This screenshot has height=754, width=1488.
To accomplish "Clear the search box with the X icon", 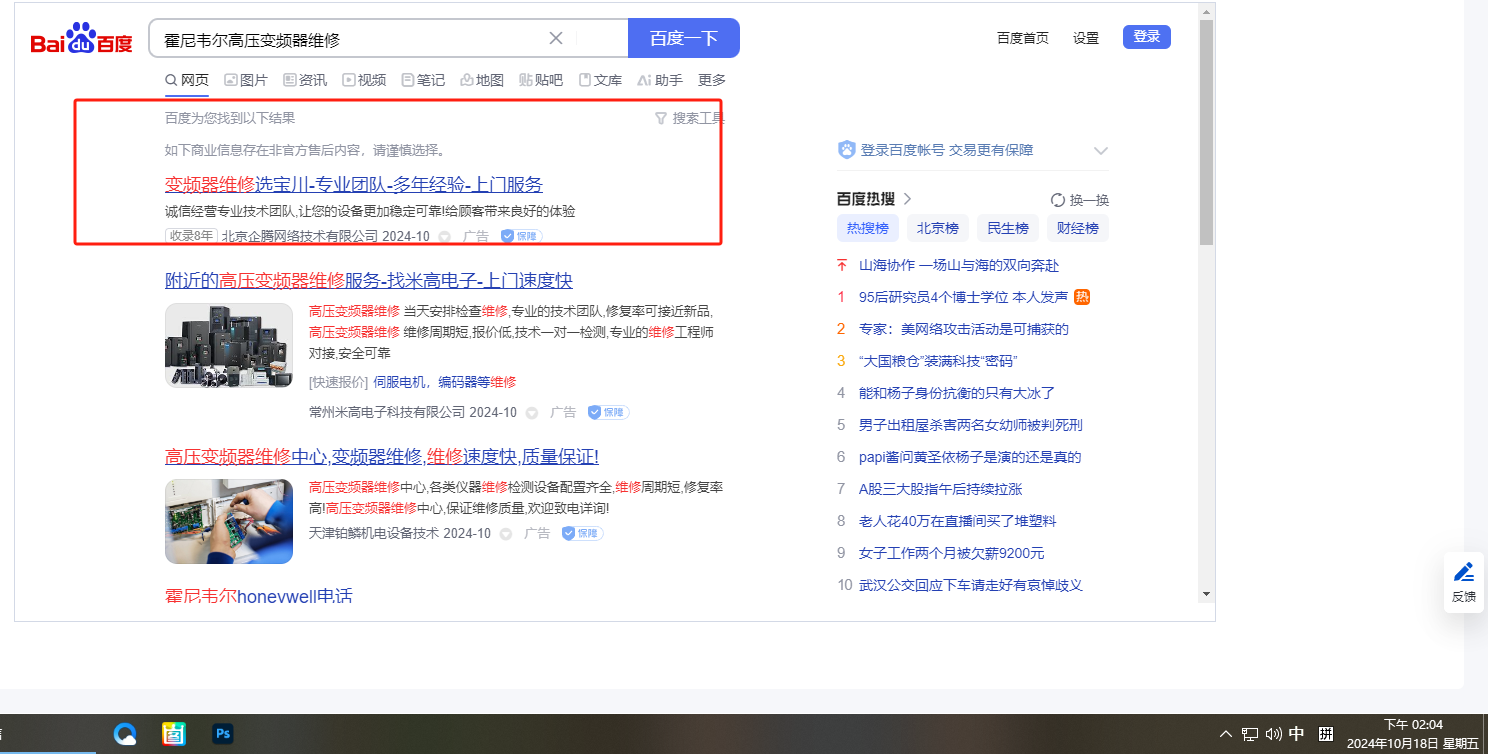I will pyautogui.click(x=556, y=39).
